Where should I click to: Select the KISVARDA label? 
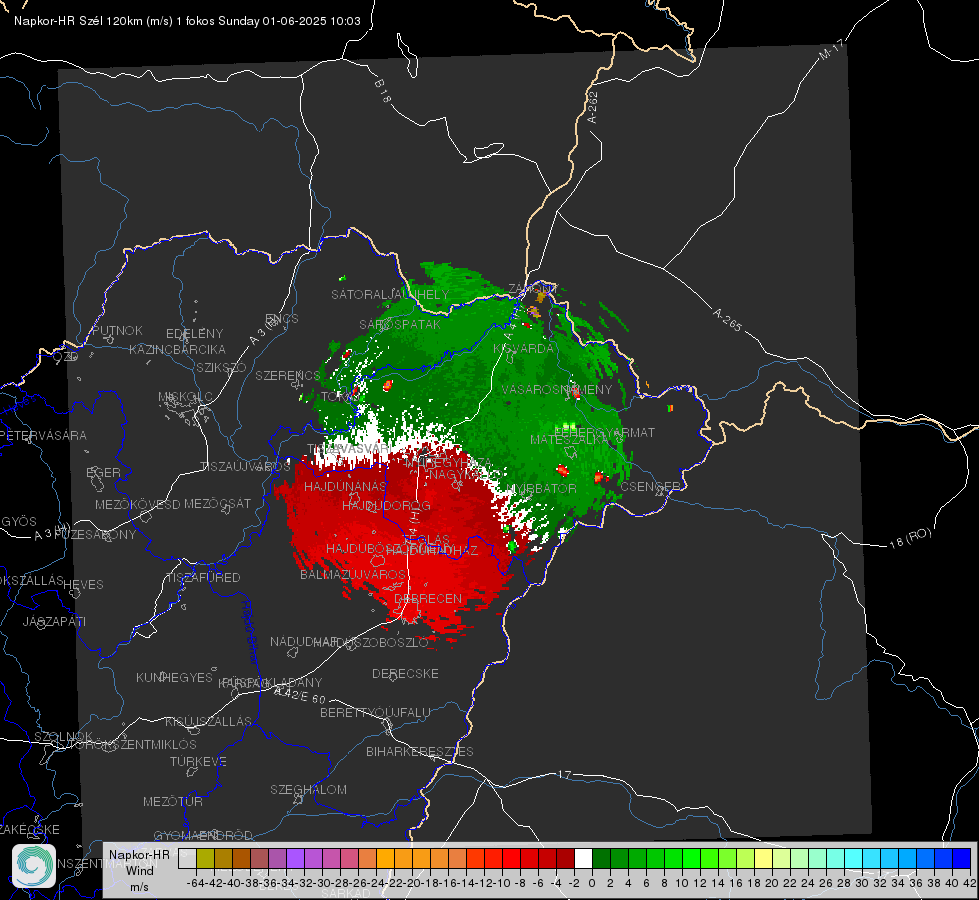point(523,349)
